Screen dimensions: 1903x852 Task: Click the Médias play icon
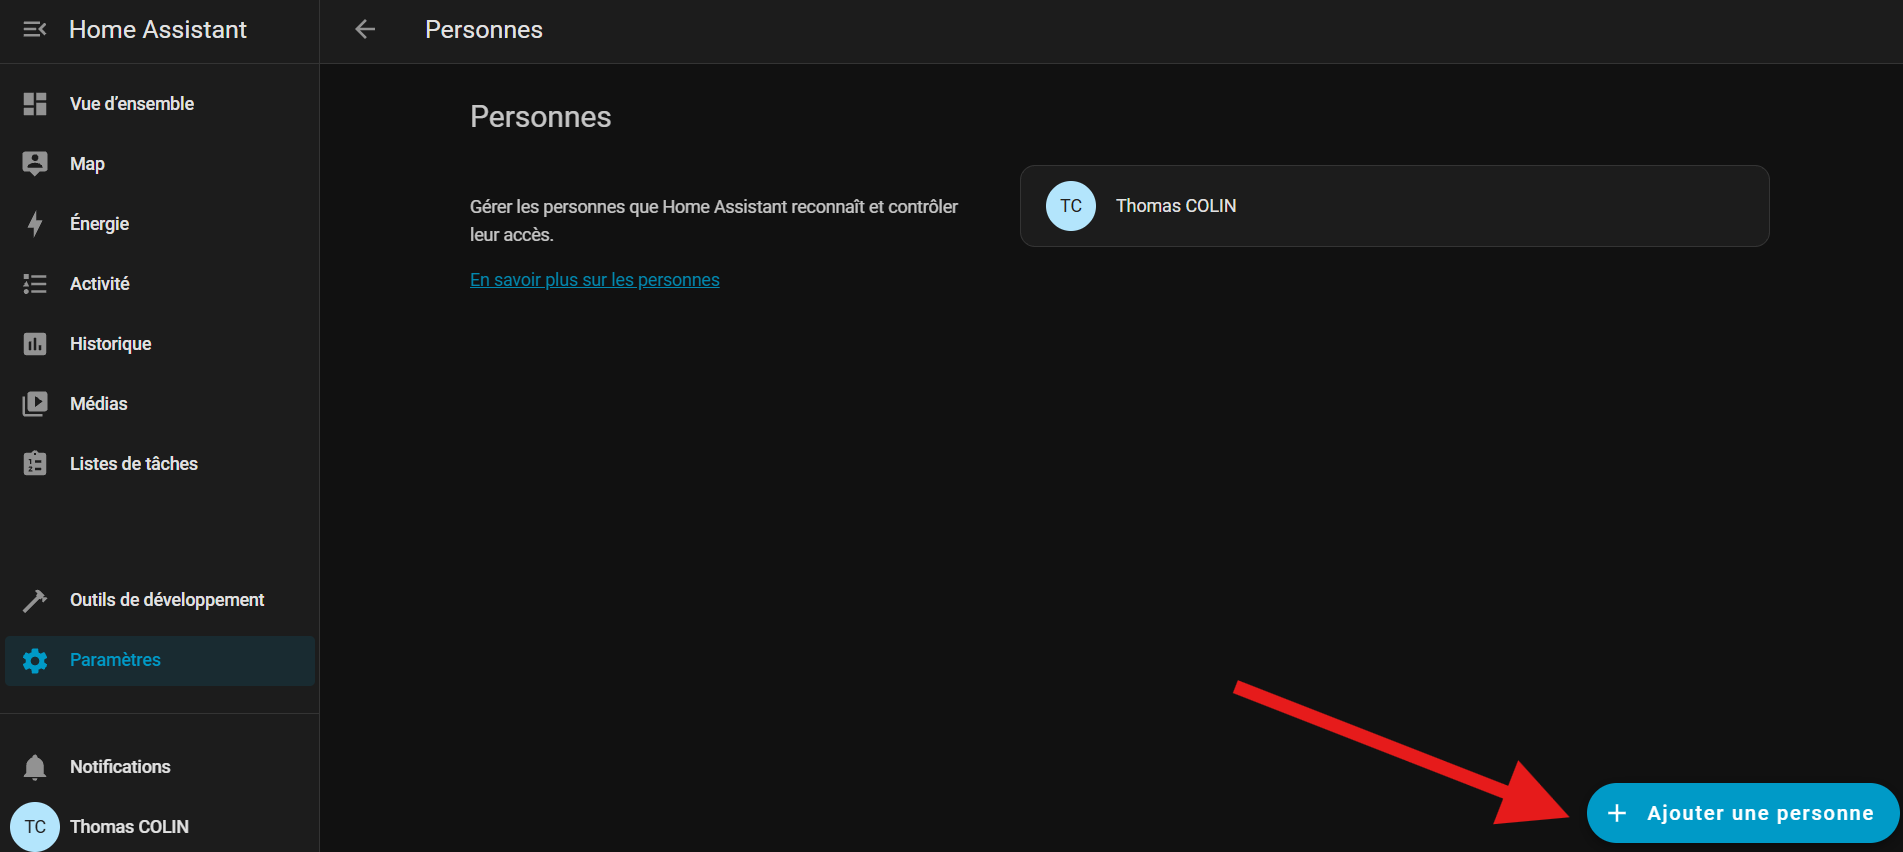[x=35, y=404]
